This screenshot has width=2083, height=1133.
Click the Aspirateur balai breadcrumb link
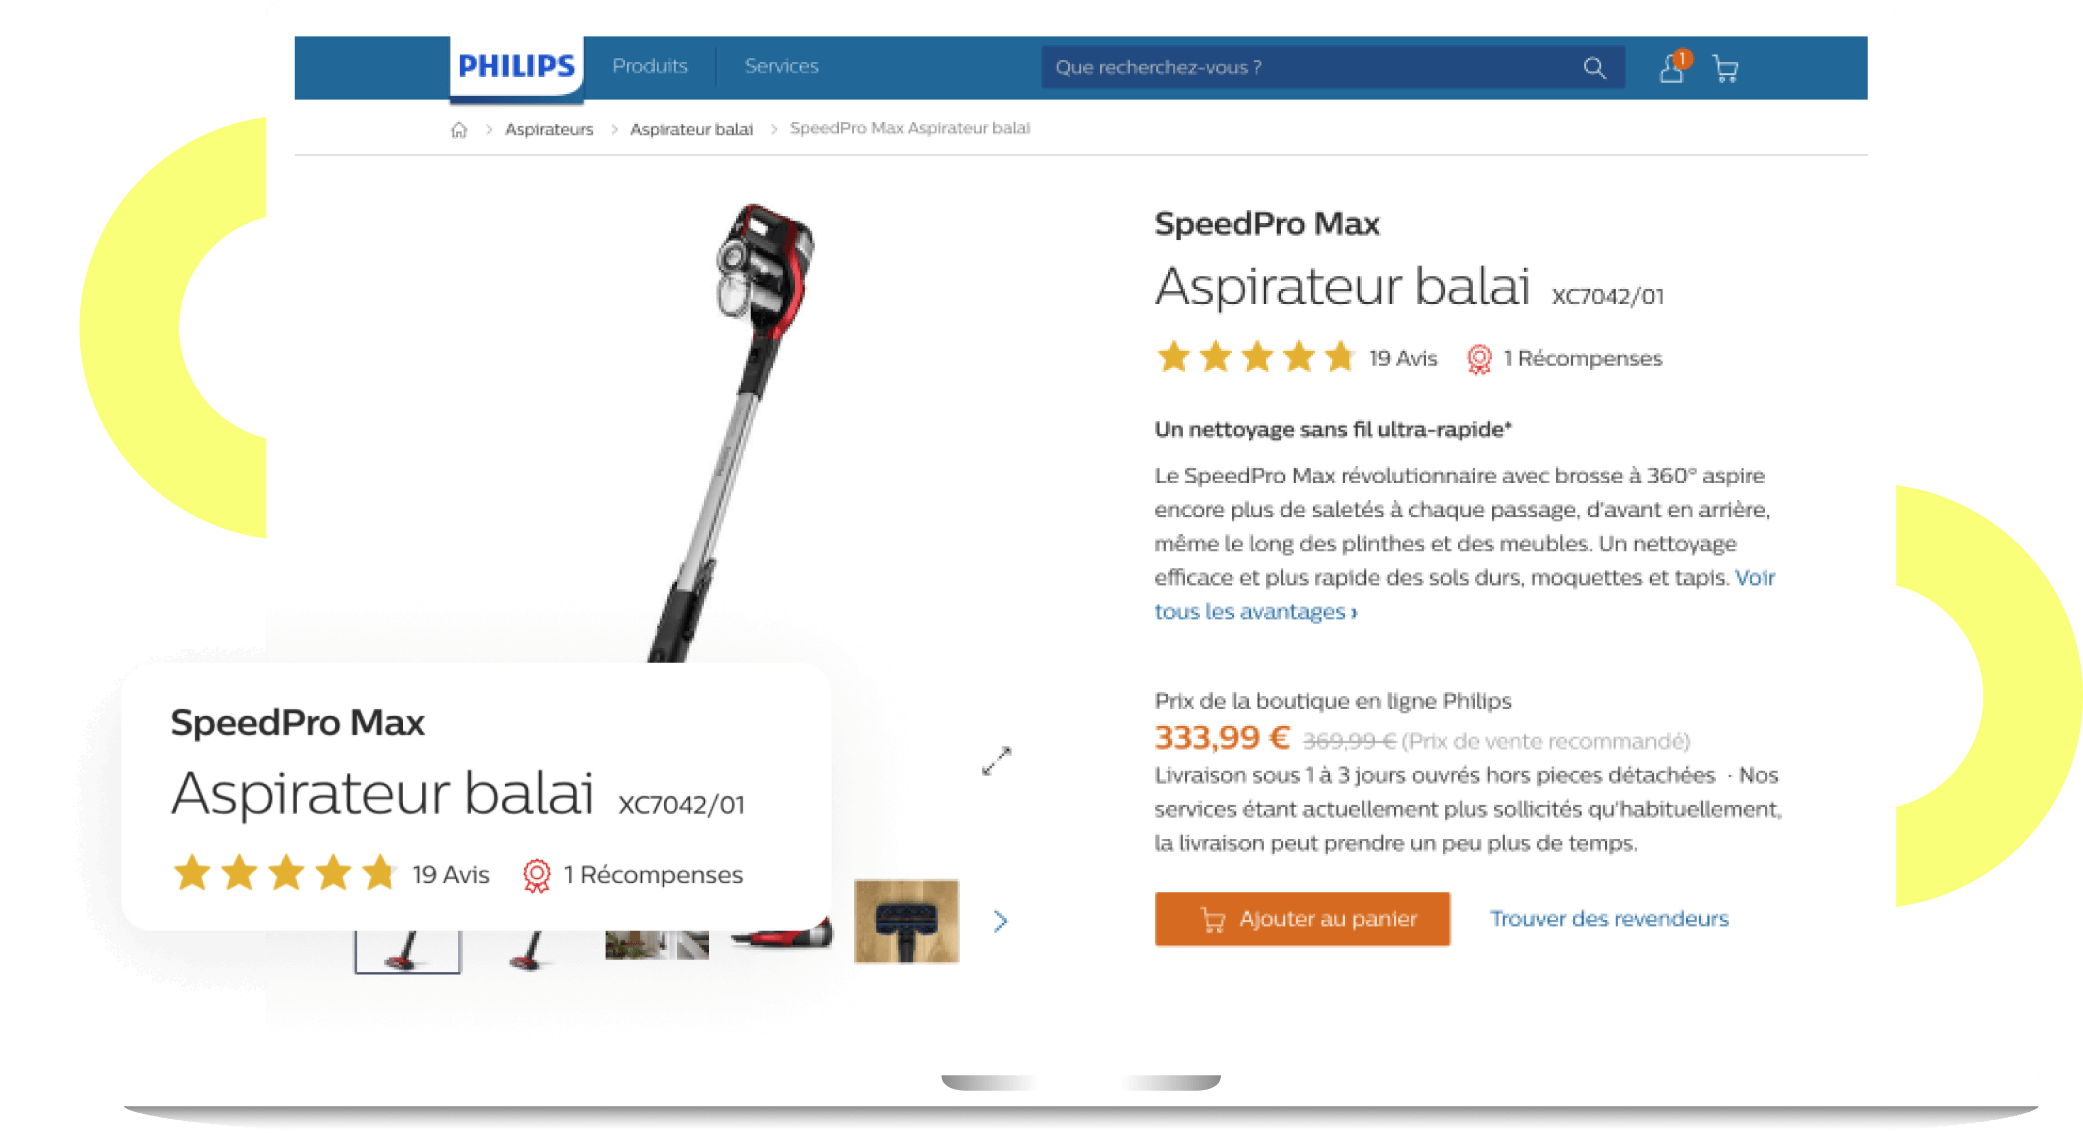point(691,129)
